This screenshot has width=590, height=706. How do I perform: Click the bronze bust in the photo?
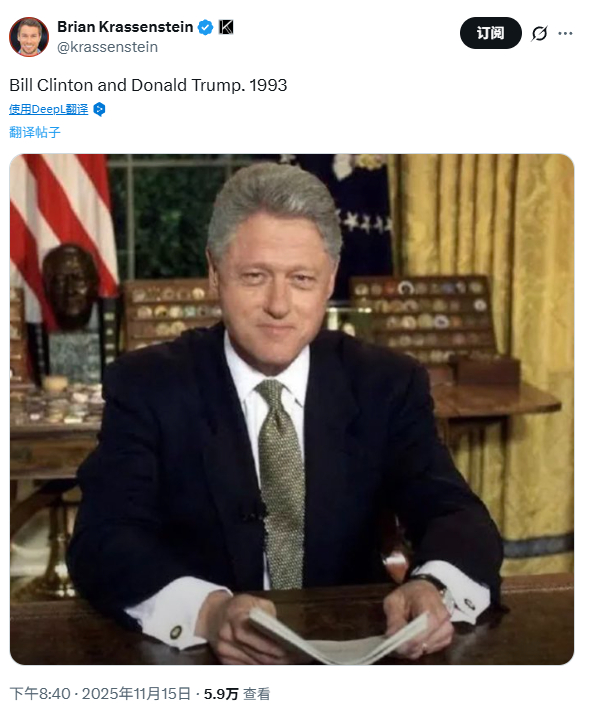71,287
